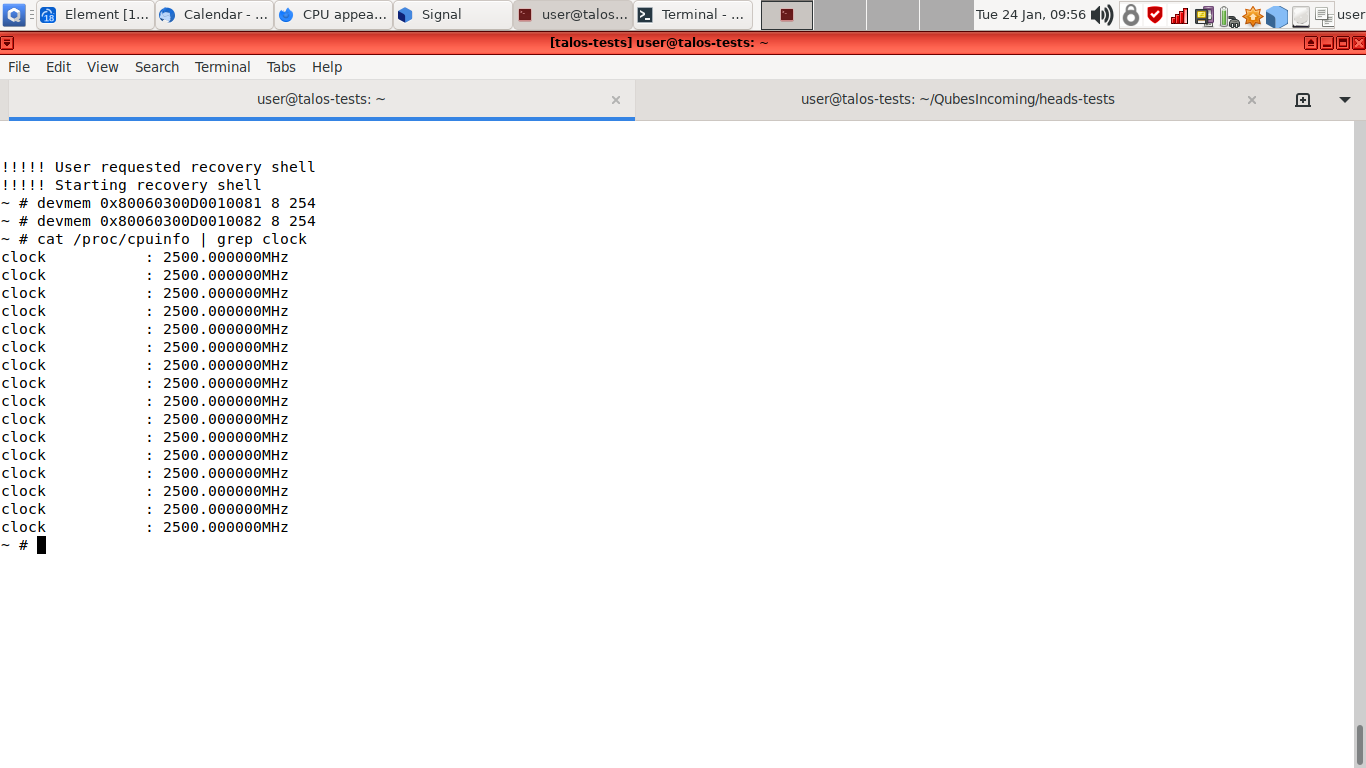Open the terminal window menu dropdown icon

click(x=7, y=43)
